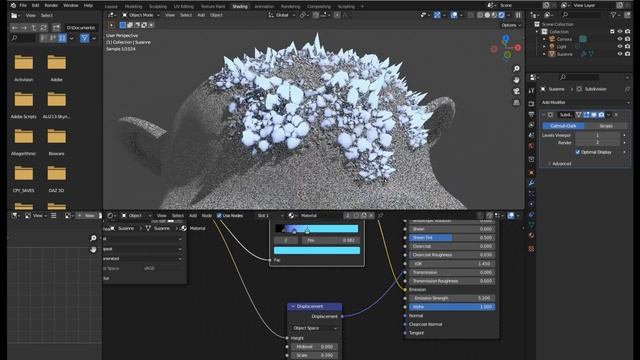The image size is (640, 360).
Task: Open the Object Mode dropdown
Action: click(141, 15)
